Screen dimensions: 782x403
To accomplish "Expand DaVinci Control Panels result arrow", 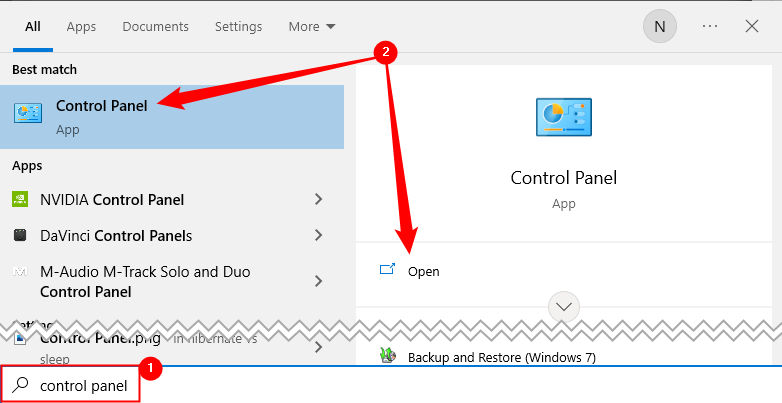I will point(319,236).
